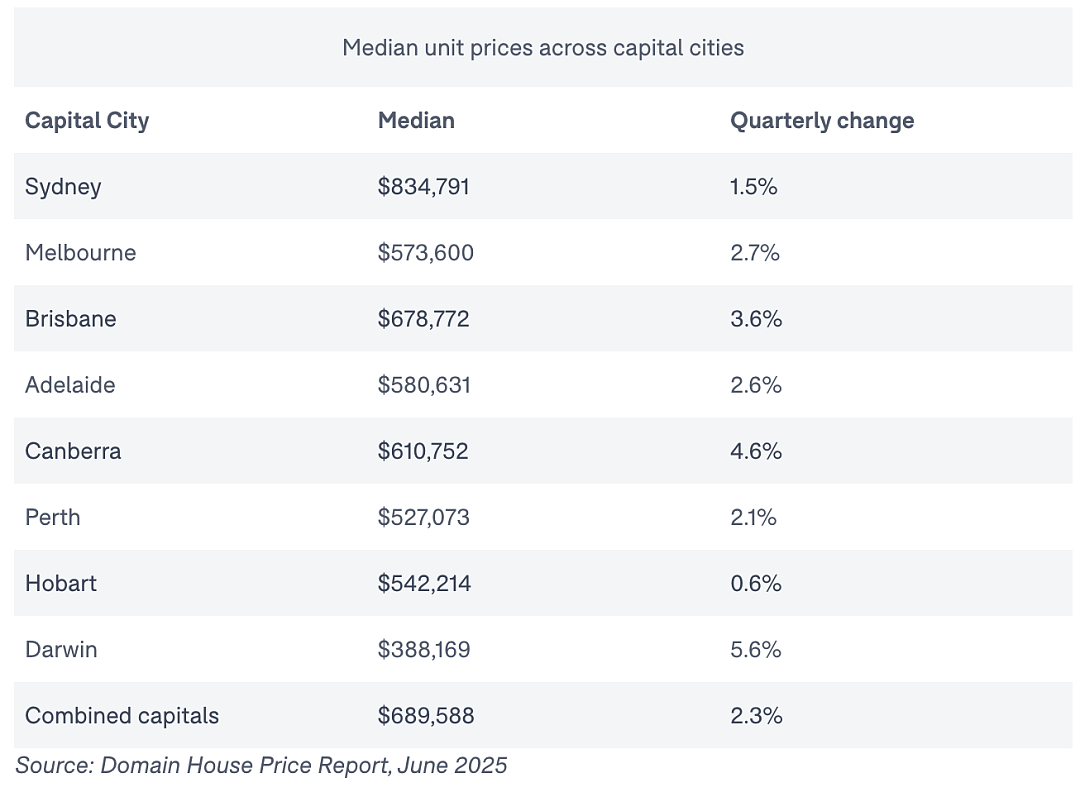Click Canberra's median price $610,752
The height and width of the screenshot is (792, 1080).
pyautogui.click(x=423, y=451)
